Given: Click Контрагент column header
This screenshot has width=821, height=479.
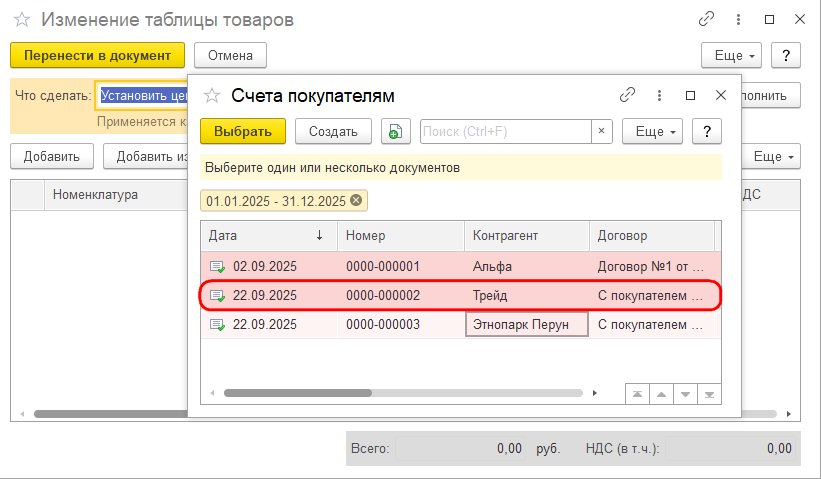Looking at the screenshot, I should click(527, 236).
